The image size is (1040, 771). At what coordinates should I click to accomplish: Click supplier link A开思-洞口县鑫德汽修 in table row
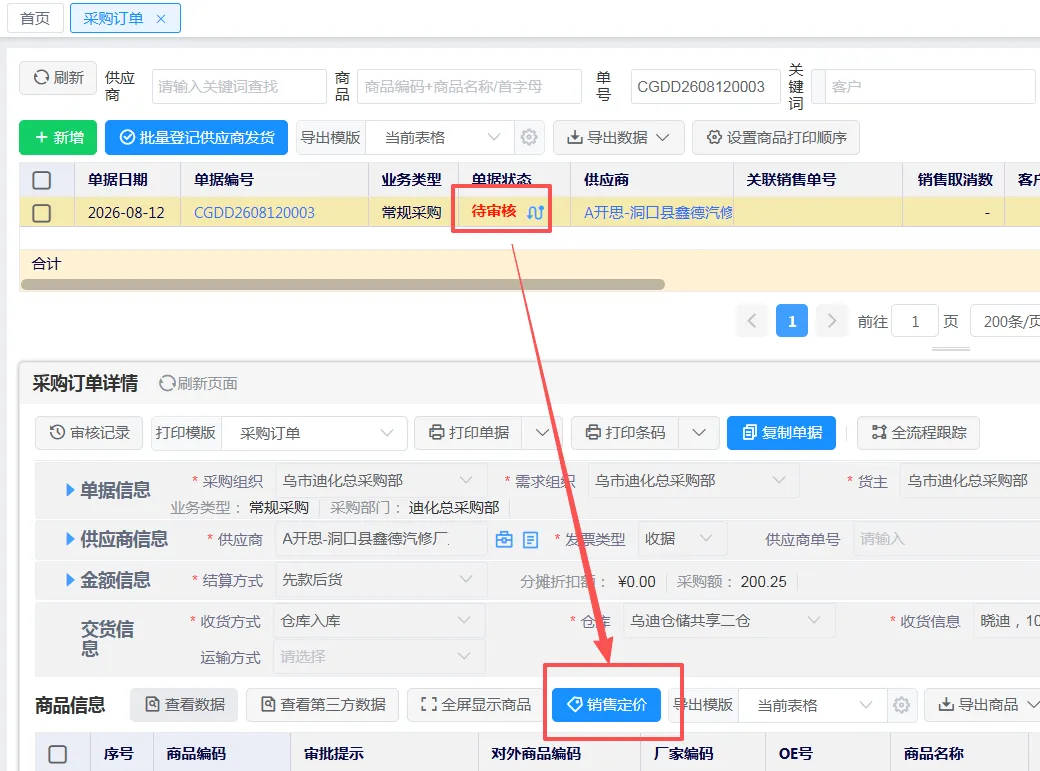[x=658, y=212]
